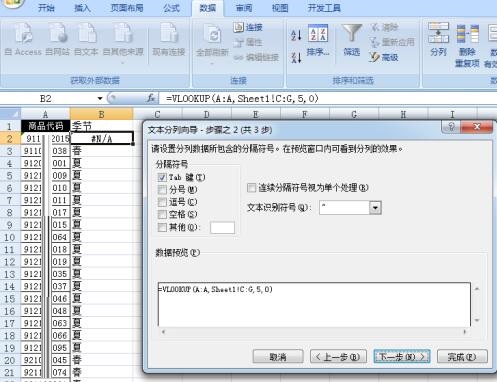Select the 商品代码 header cell
497x382 pixels.
(45, 126)
